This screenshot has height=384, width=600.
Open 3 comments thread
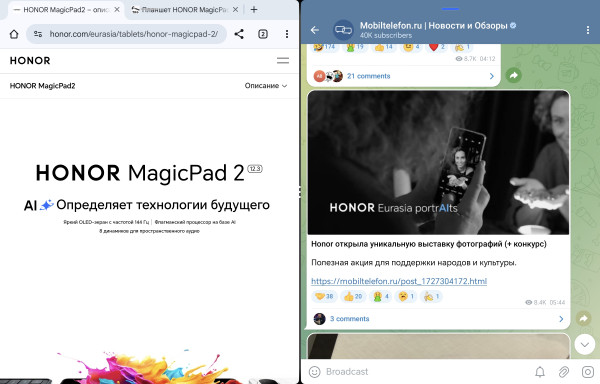pyautogui.click(x=349, y=319)
